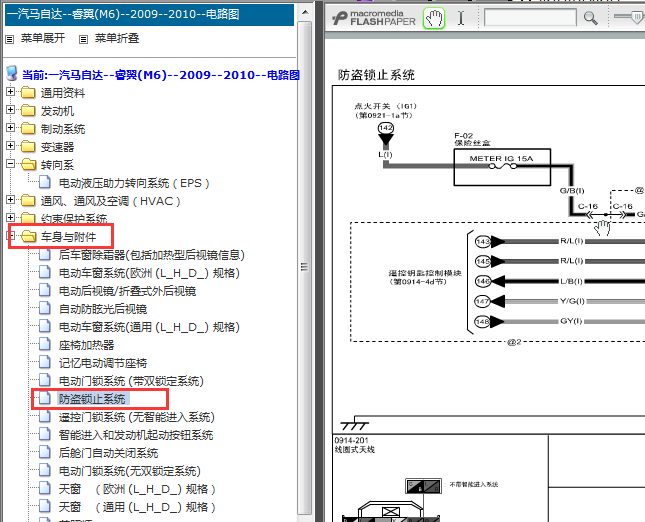Click the 菜单折叠 list icon
Viewport: 645px width, 522px height.
(x=84, y=39)
